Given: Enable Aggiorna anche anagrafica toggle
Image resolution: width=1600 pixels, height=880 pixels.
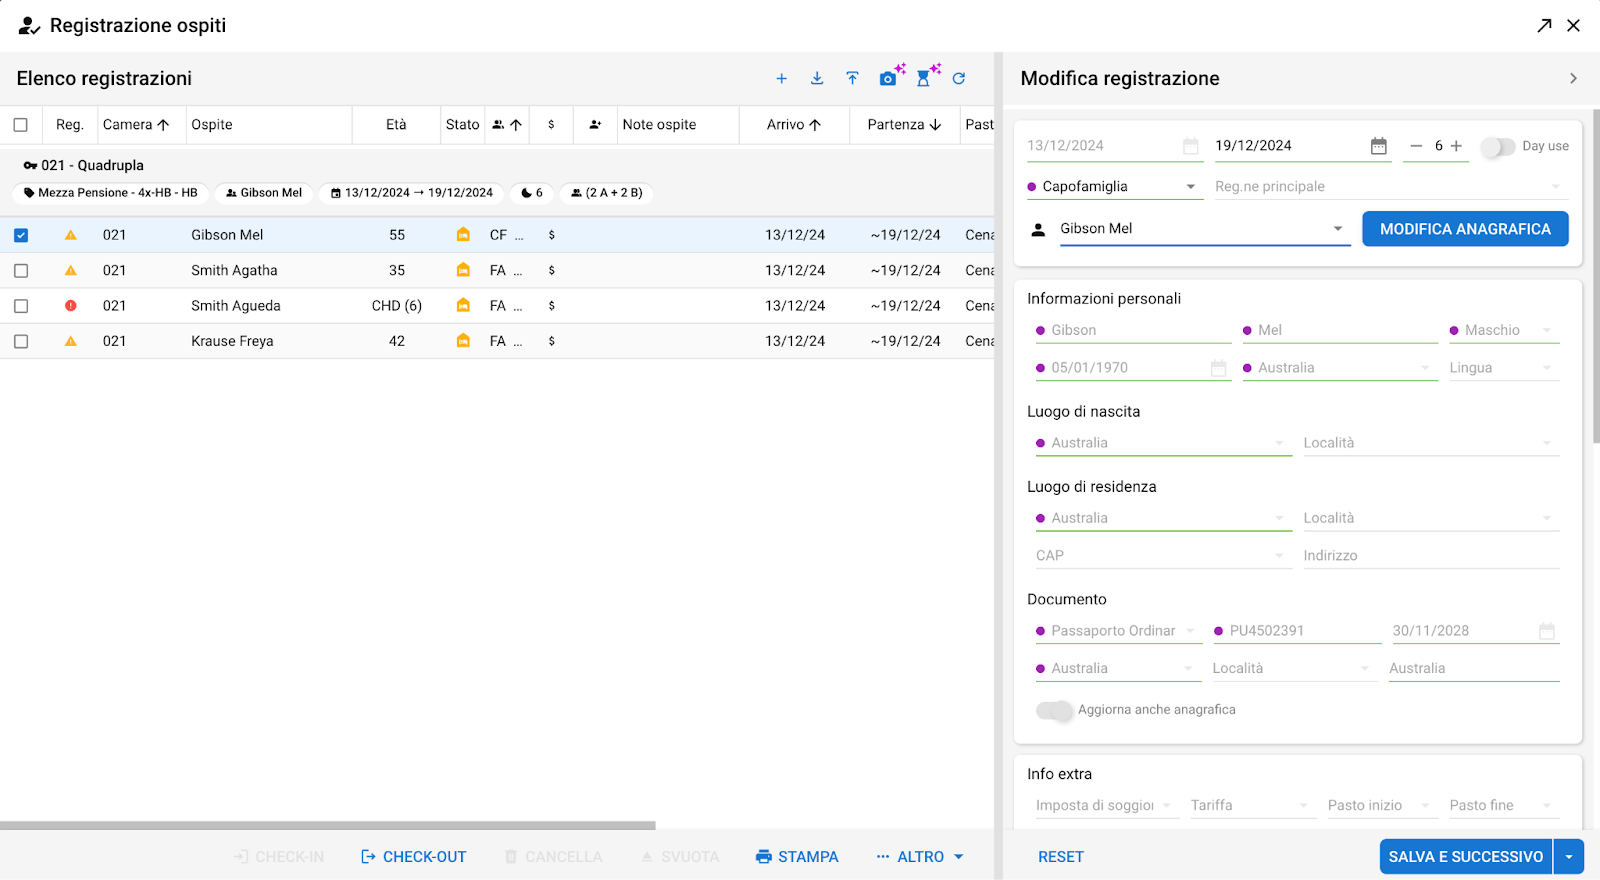Looking at the screenshot, I should click(x=1054, y=710).
